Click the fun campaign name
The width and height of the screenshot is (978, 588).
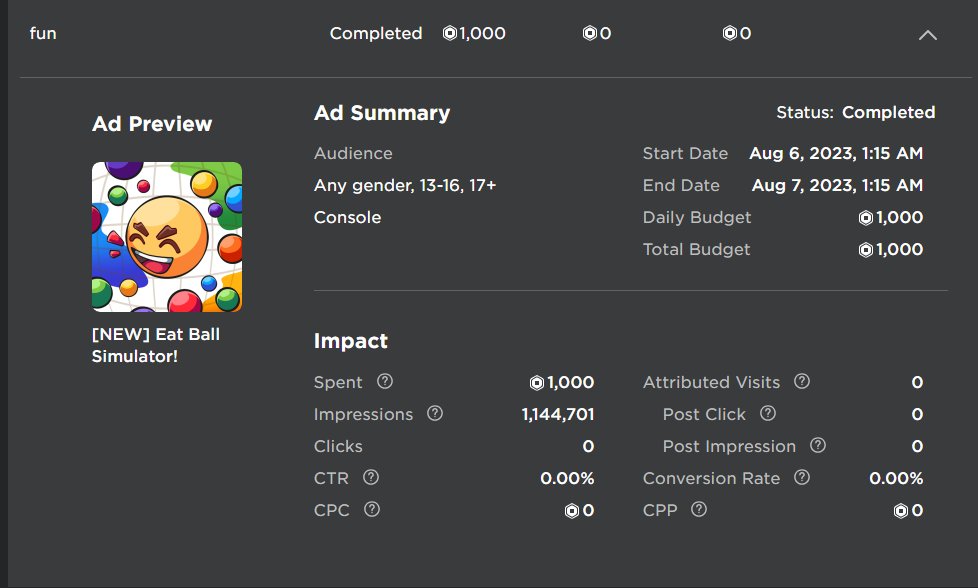(x=43, y=33)
